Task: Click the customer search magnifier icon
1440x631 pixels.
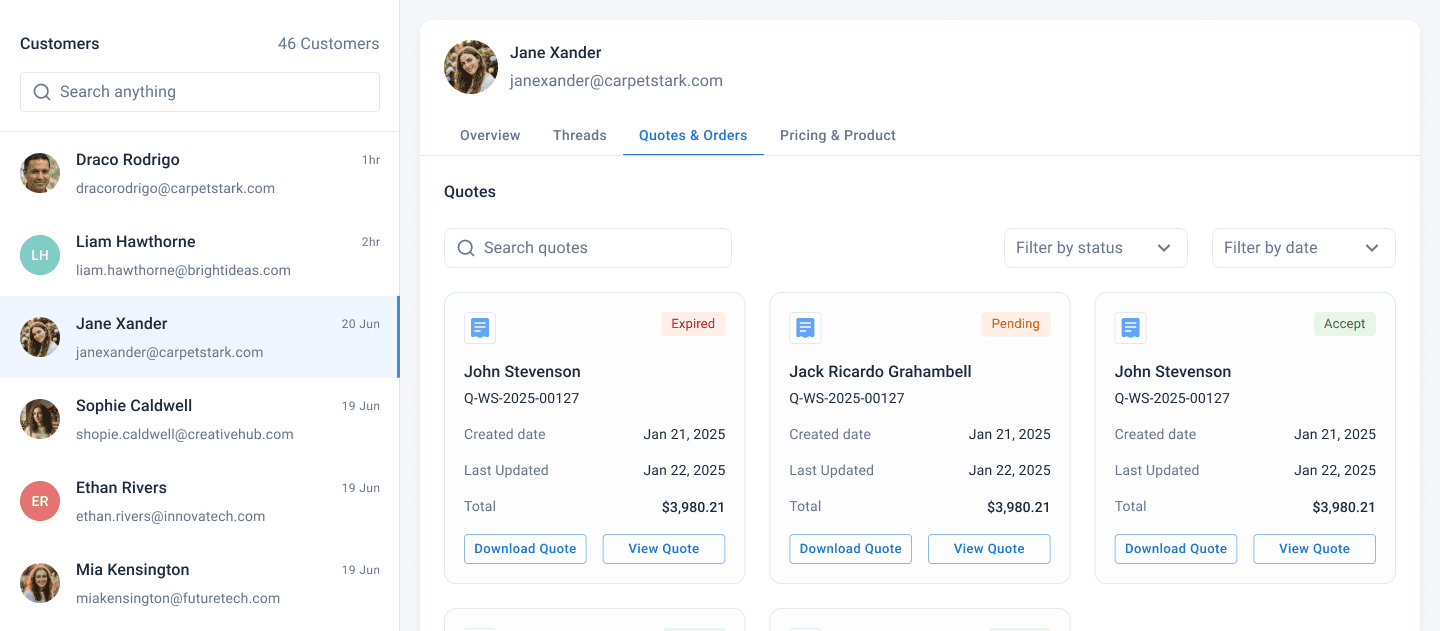Action: [x=42, y=92]
